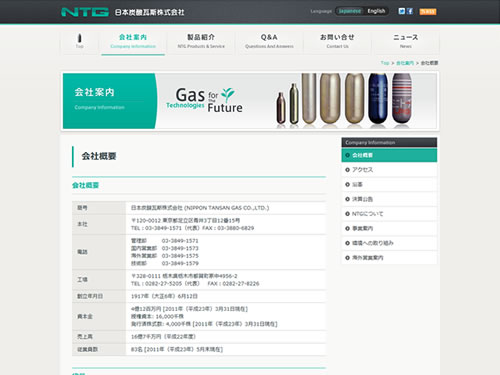The image size is (500, 375).
Task: Click the gas cylinders banner image
Action: tap(344, 101)
